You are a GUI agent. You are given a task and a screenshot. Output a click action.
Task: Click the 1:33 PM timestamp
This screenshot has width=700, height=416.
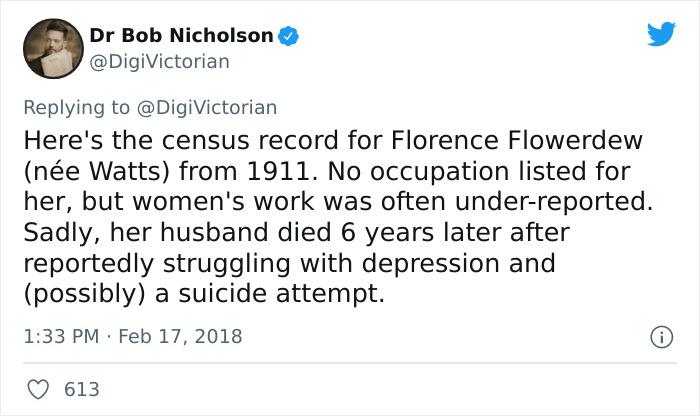click(x=60, y=336)
